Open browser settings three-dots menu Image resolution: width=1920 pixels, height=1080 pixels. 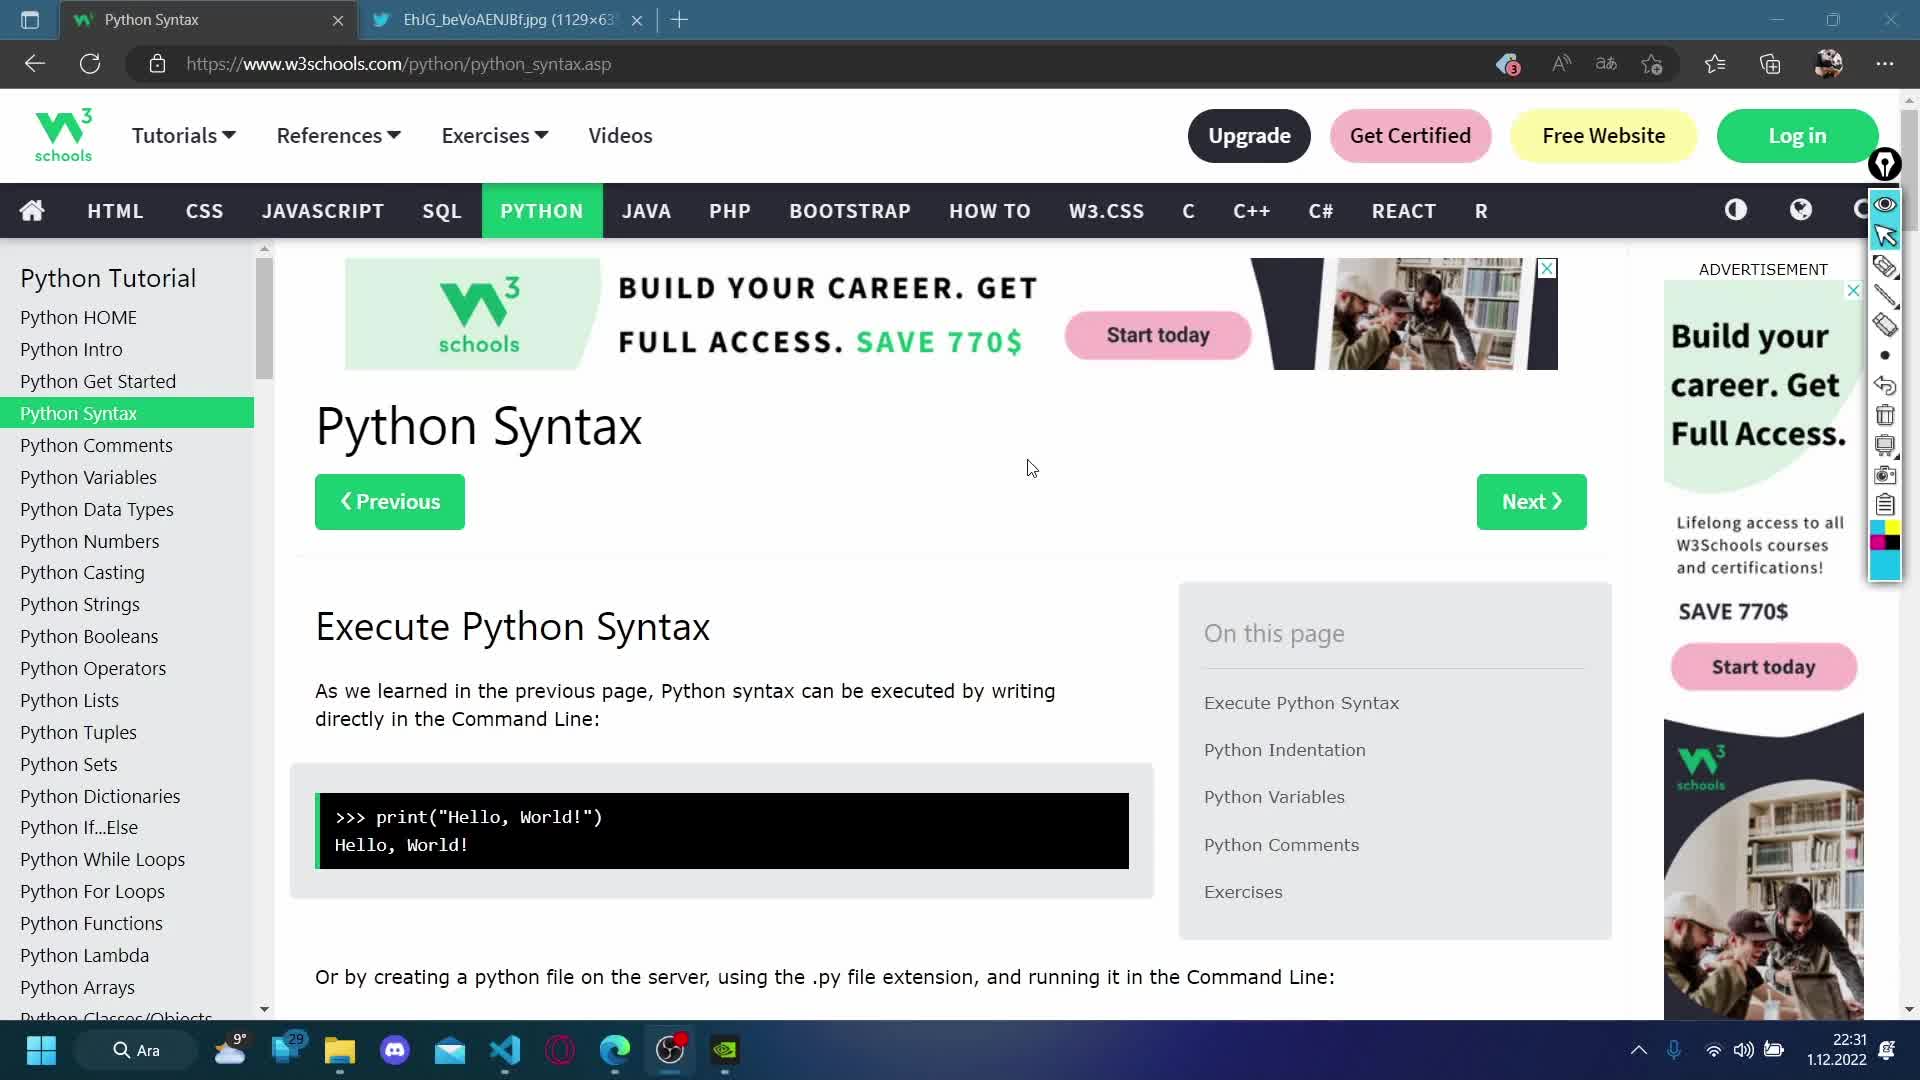coord(1885,64)
